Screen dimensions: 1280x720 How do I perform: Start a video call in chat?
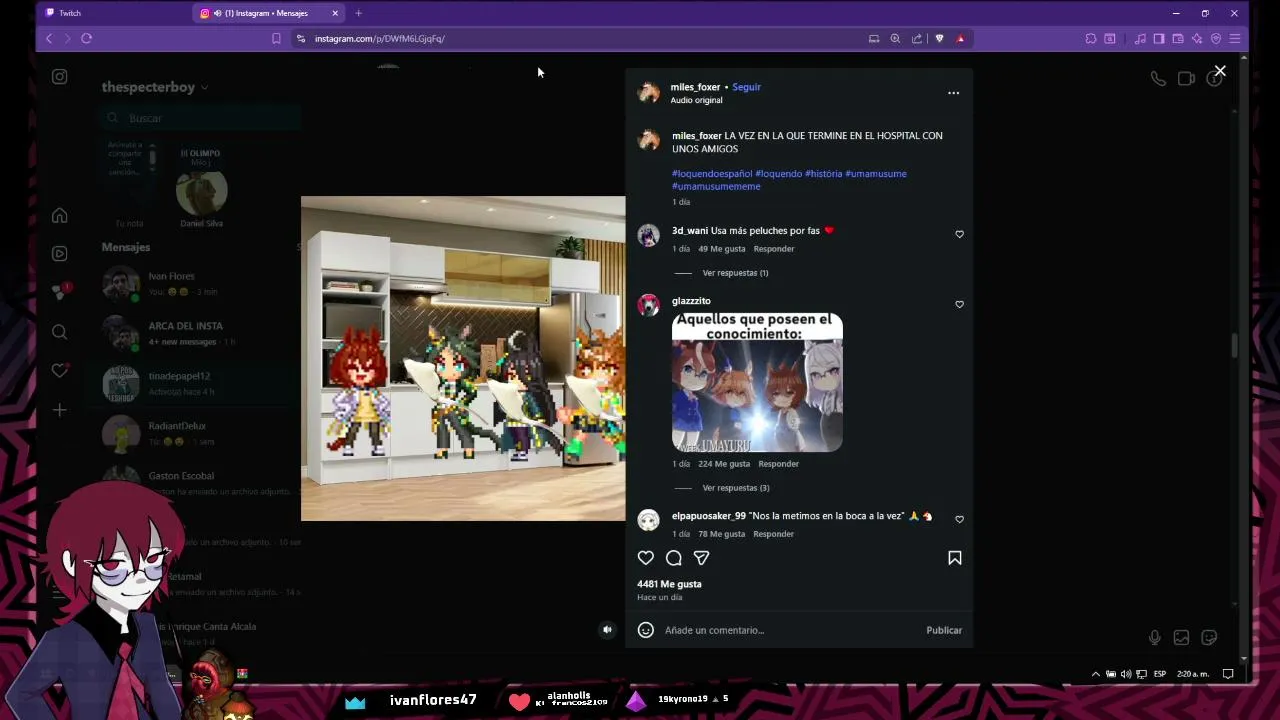1186,79
